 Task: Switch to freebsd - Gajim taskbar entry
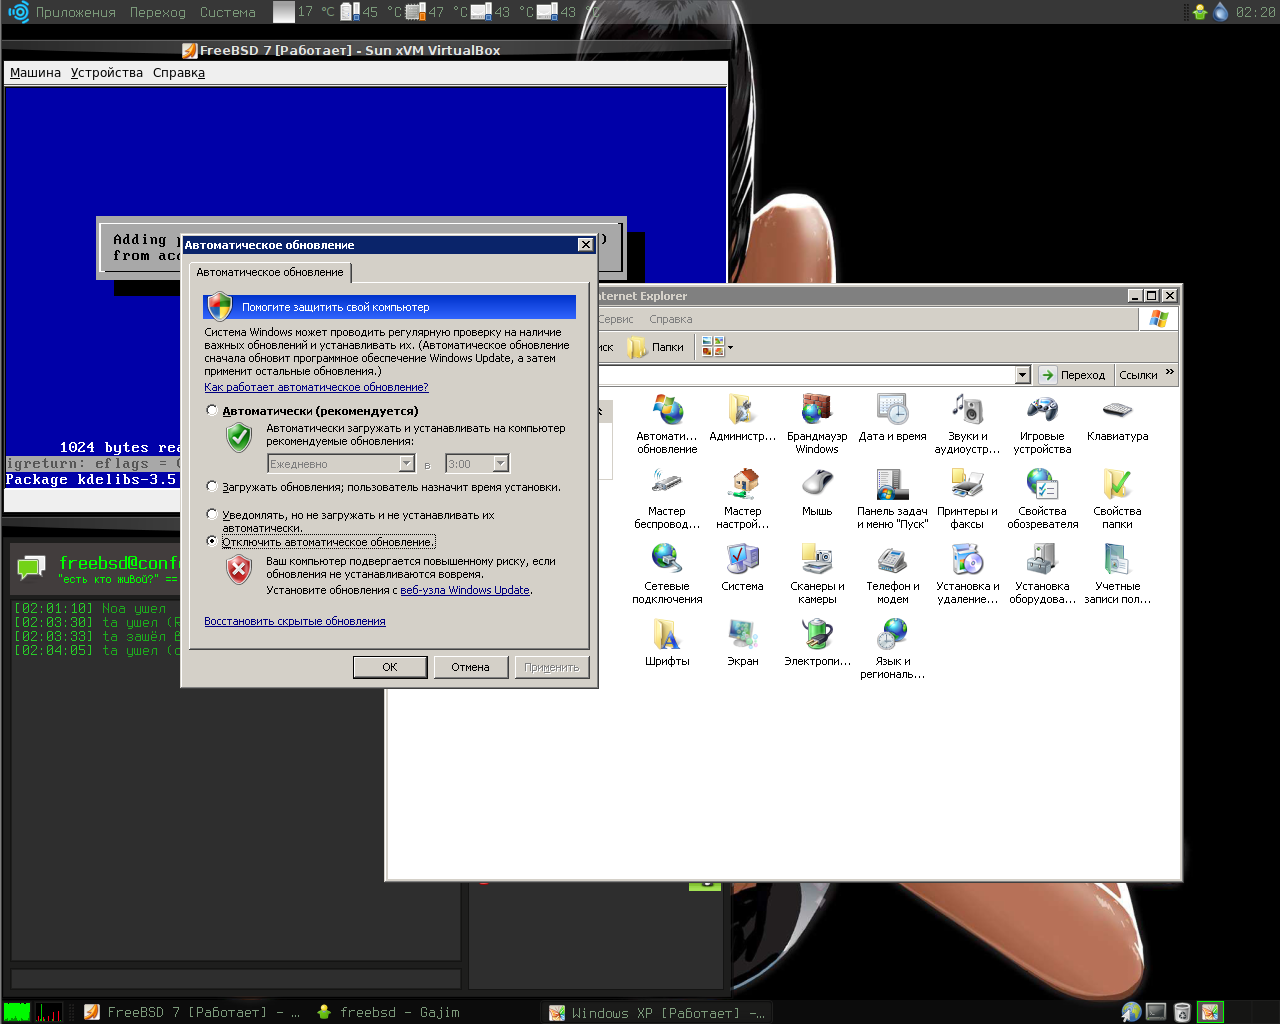tap(387, 1012)
